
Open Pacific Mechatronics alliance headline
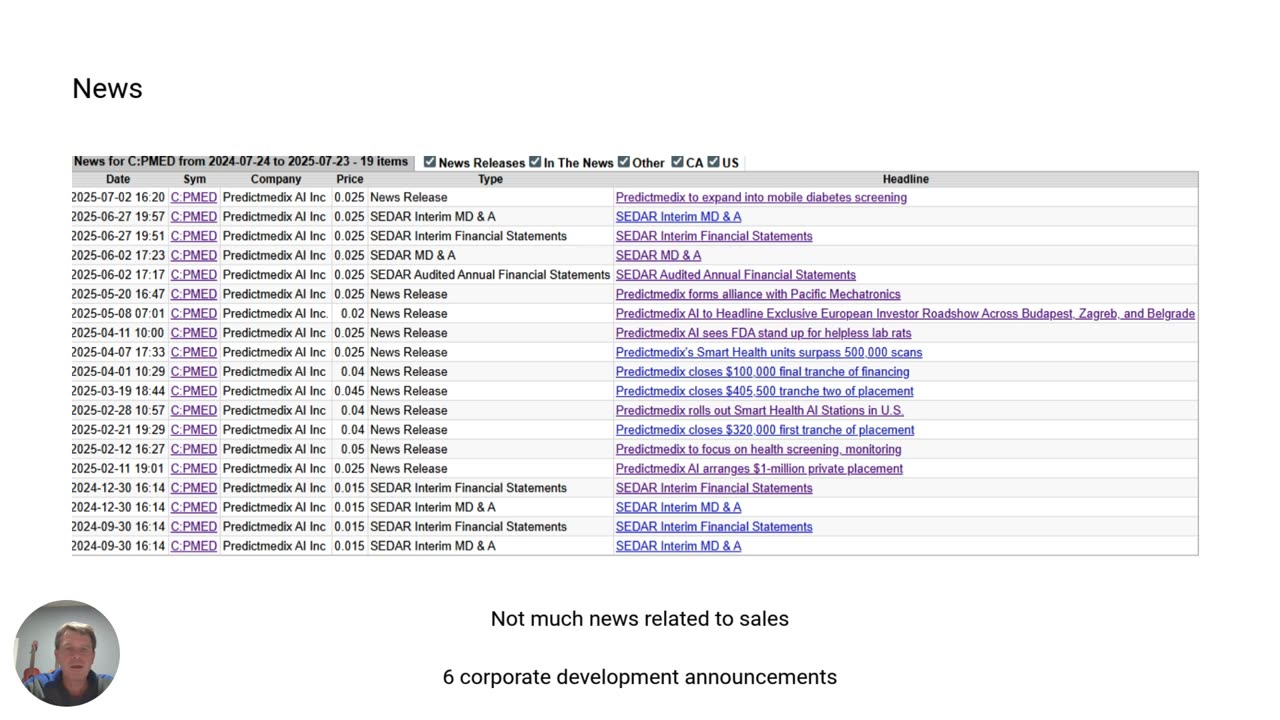coord(758,294)
